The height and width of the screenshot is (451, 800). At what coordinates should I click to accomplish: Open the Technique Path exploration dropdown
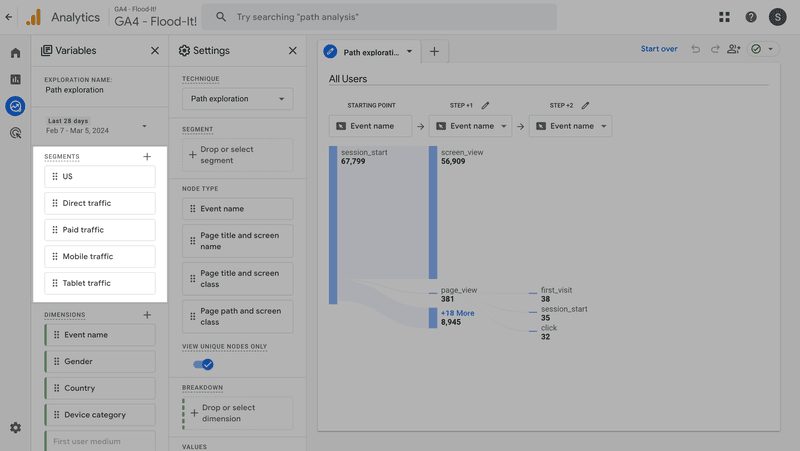pos(237,99)
